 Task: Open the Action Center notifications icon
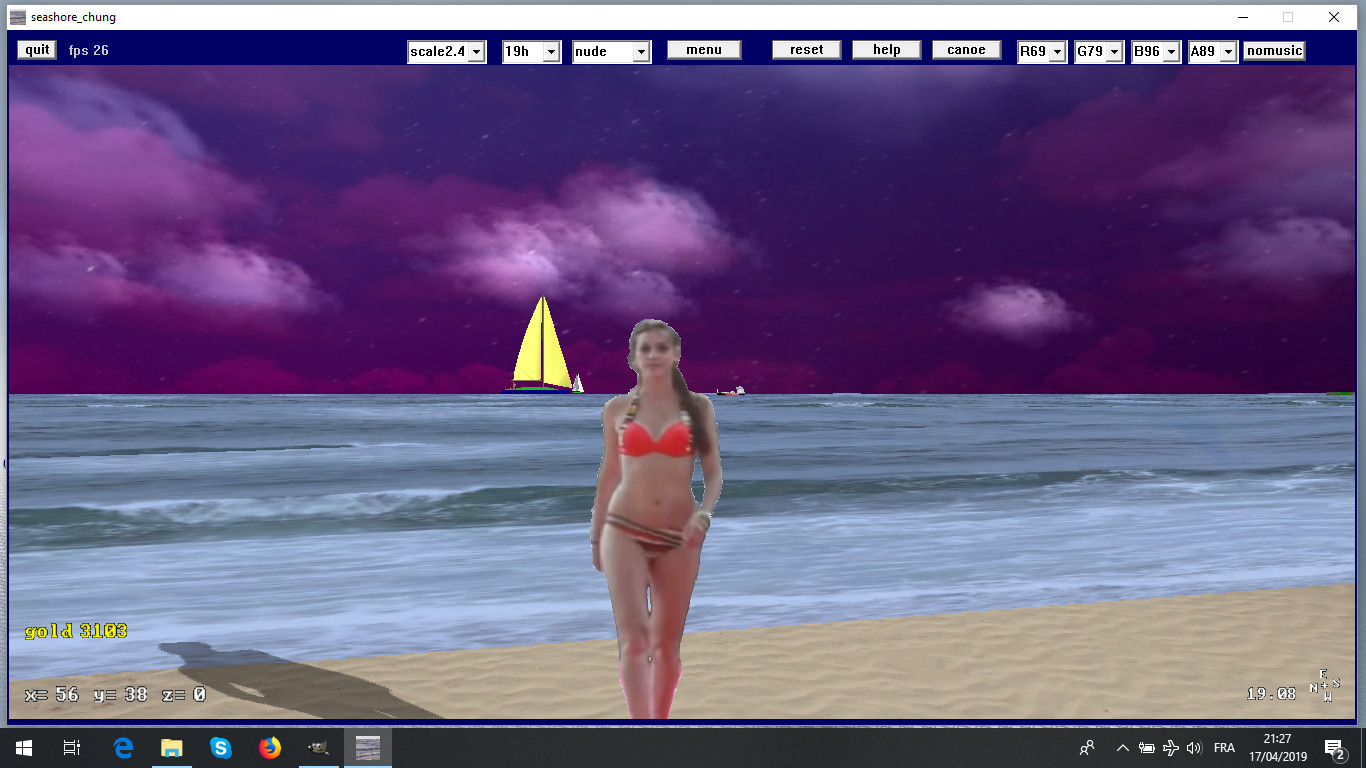pyautogui.click(x=1334, y=748)
